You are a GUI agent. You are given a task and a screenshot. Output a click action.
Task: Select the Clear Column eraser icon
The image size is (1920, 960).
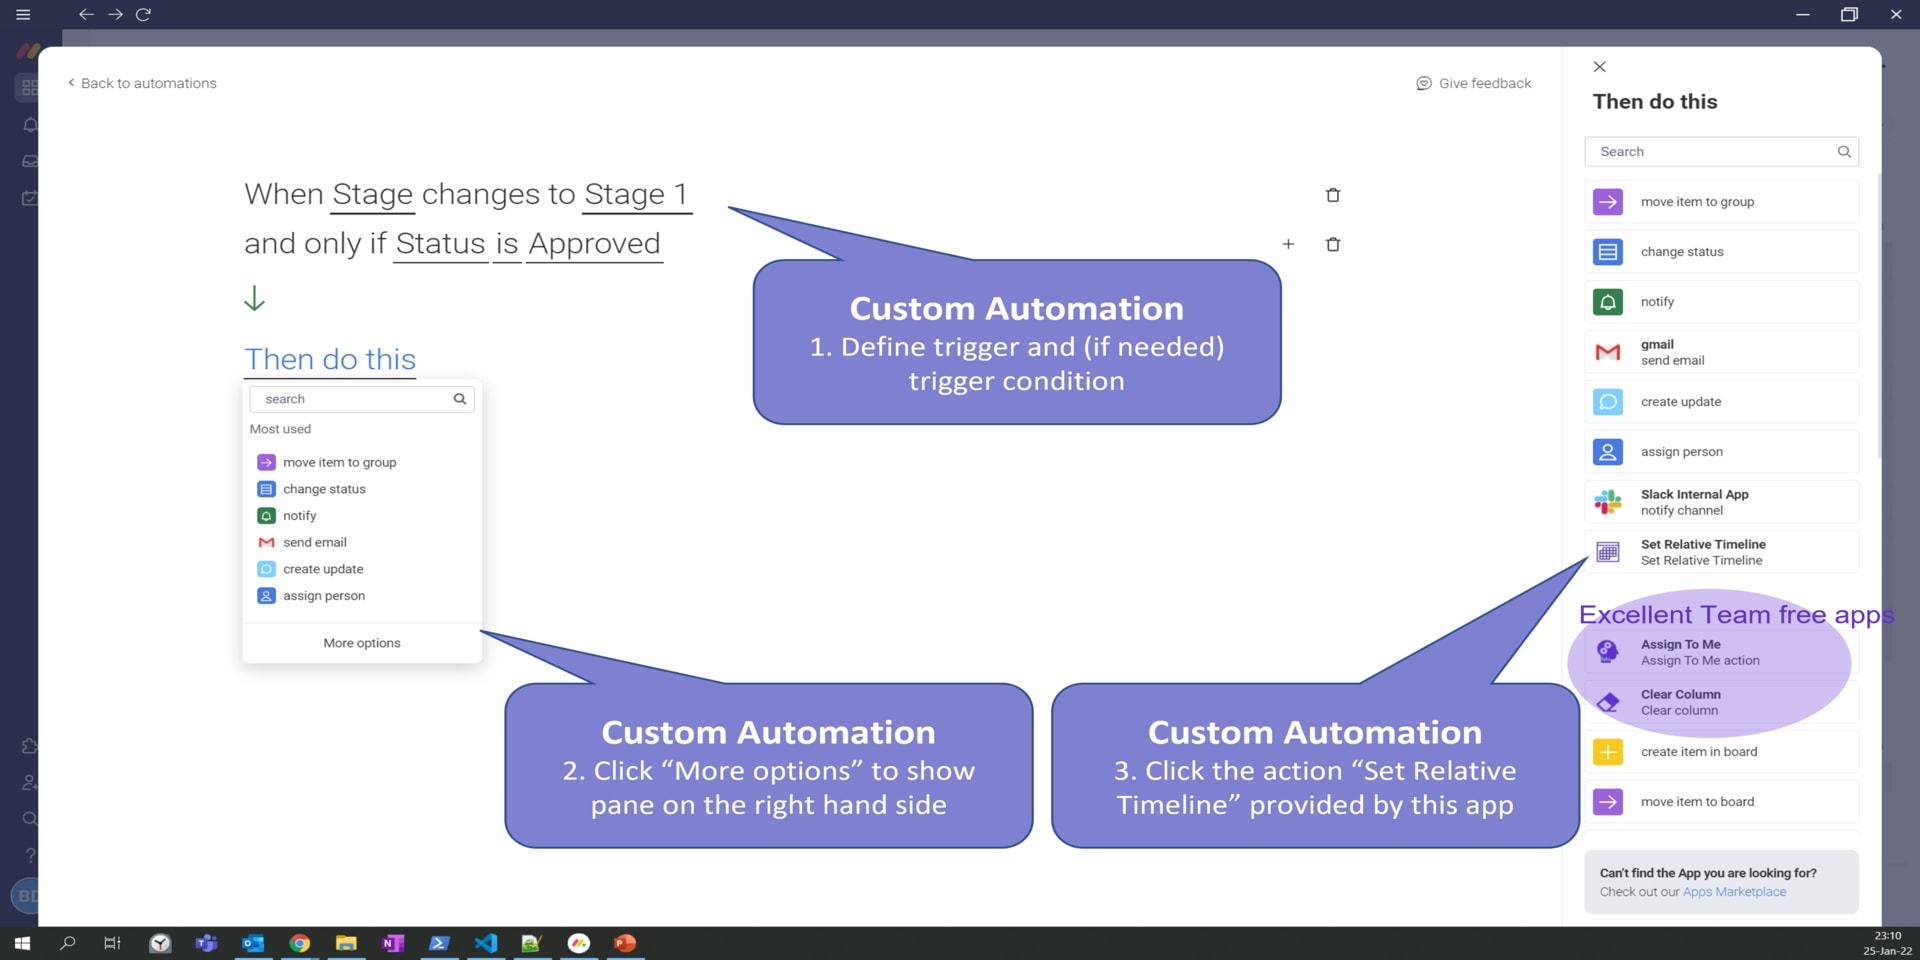(1607, 702)
